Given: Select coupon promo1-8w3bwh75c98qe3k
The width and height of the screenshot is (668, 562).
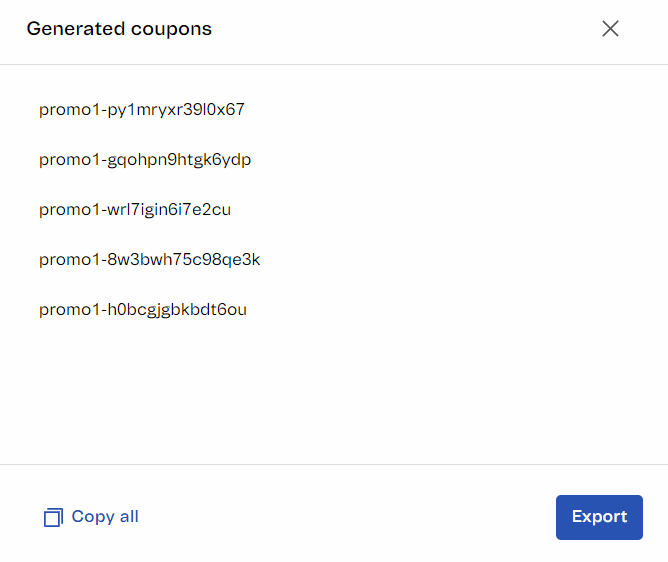Looking at the screenshot, I should (150, 260).
